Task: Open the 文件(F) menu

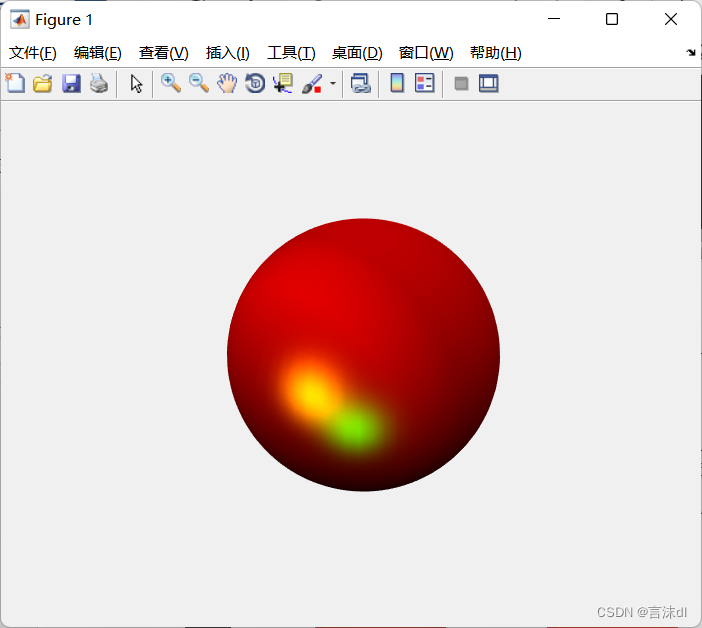Action: click(x=33, y=53)
